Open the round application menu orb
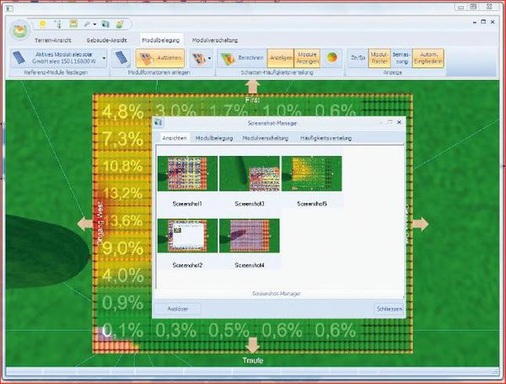This screenshot has height=384, width=506. coord(20,30)
